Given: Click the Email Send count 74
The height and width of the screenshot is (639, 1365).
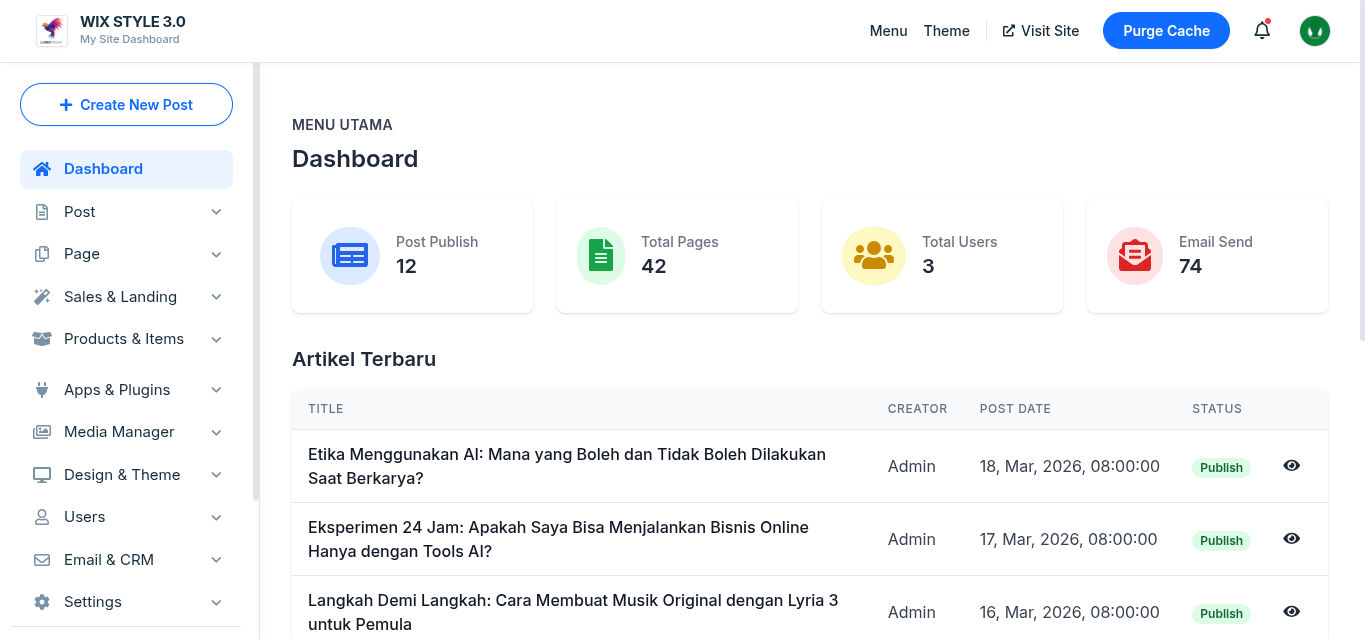Looking at the screenshot, I should coord(1190,267).
